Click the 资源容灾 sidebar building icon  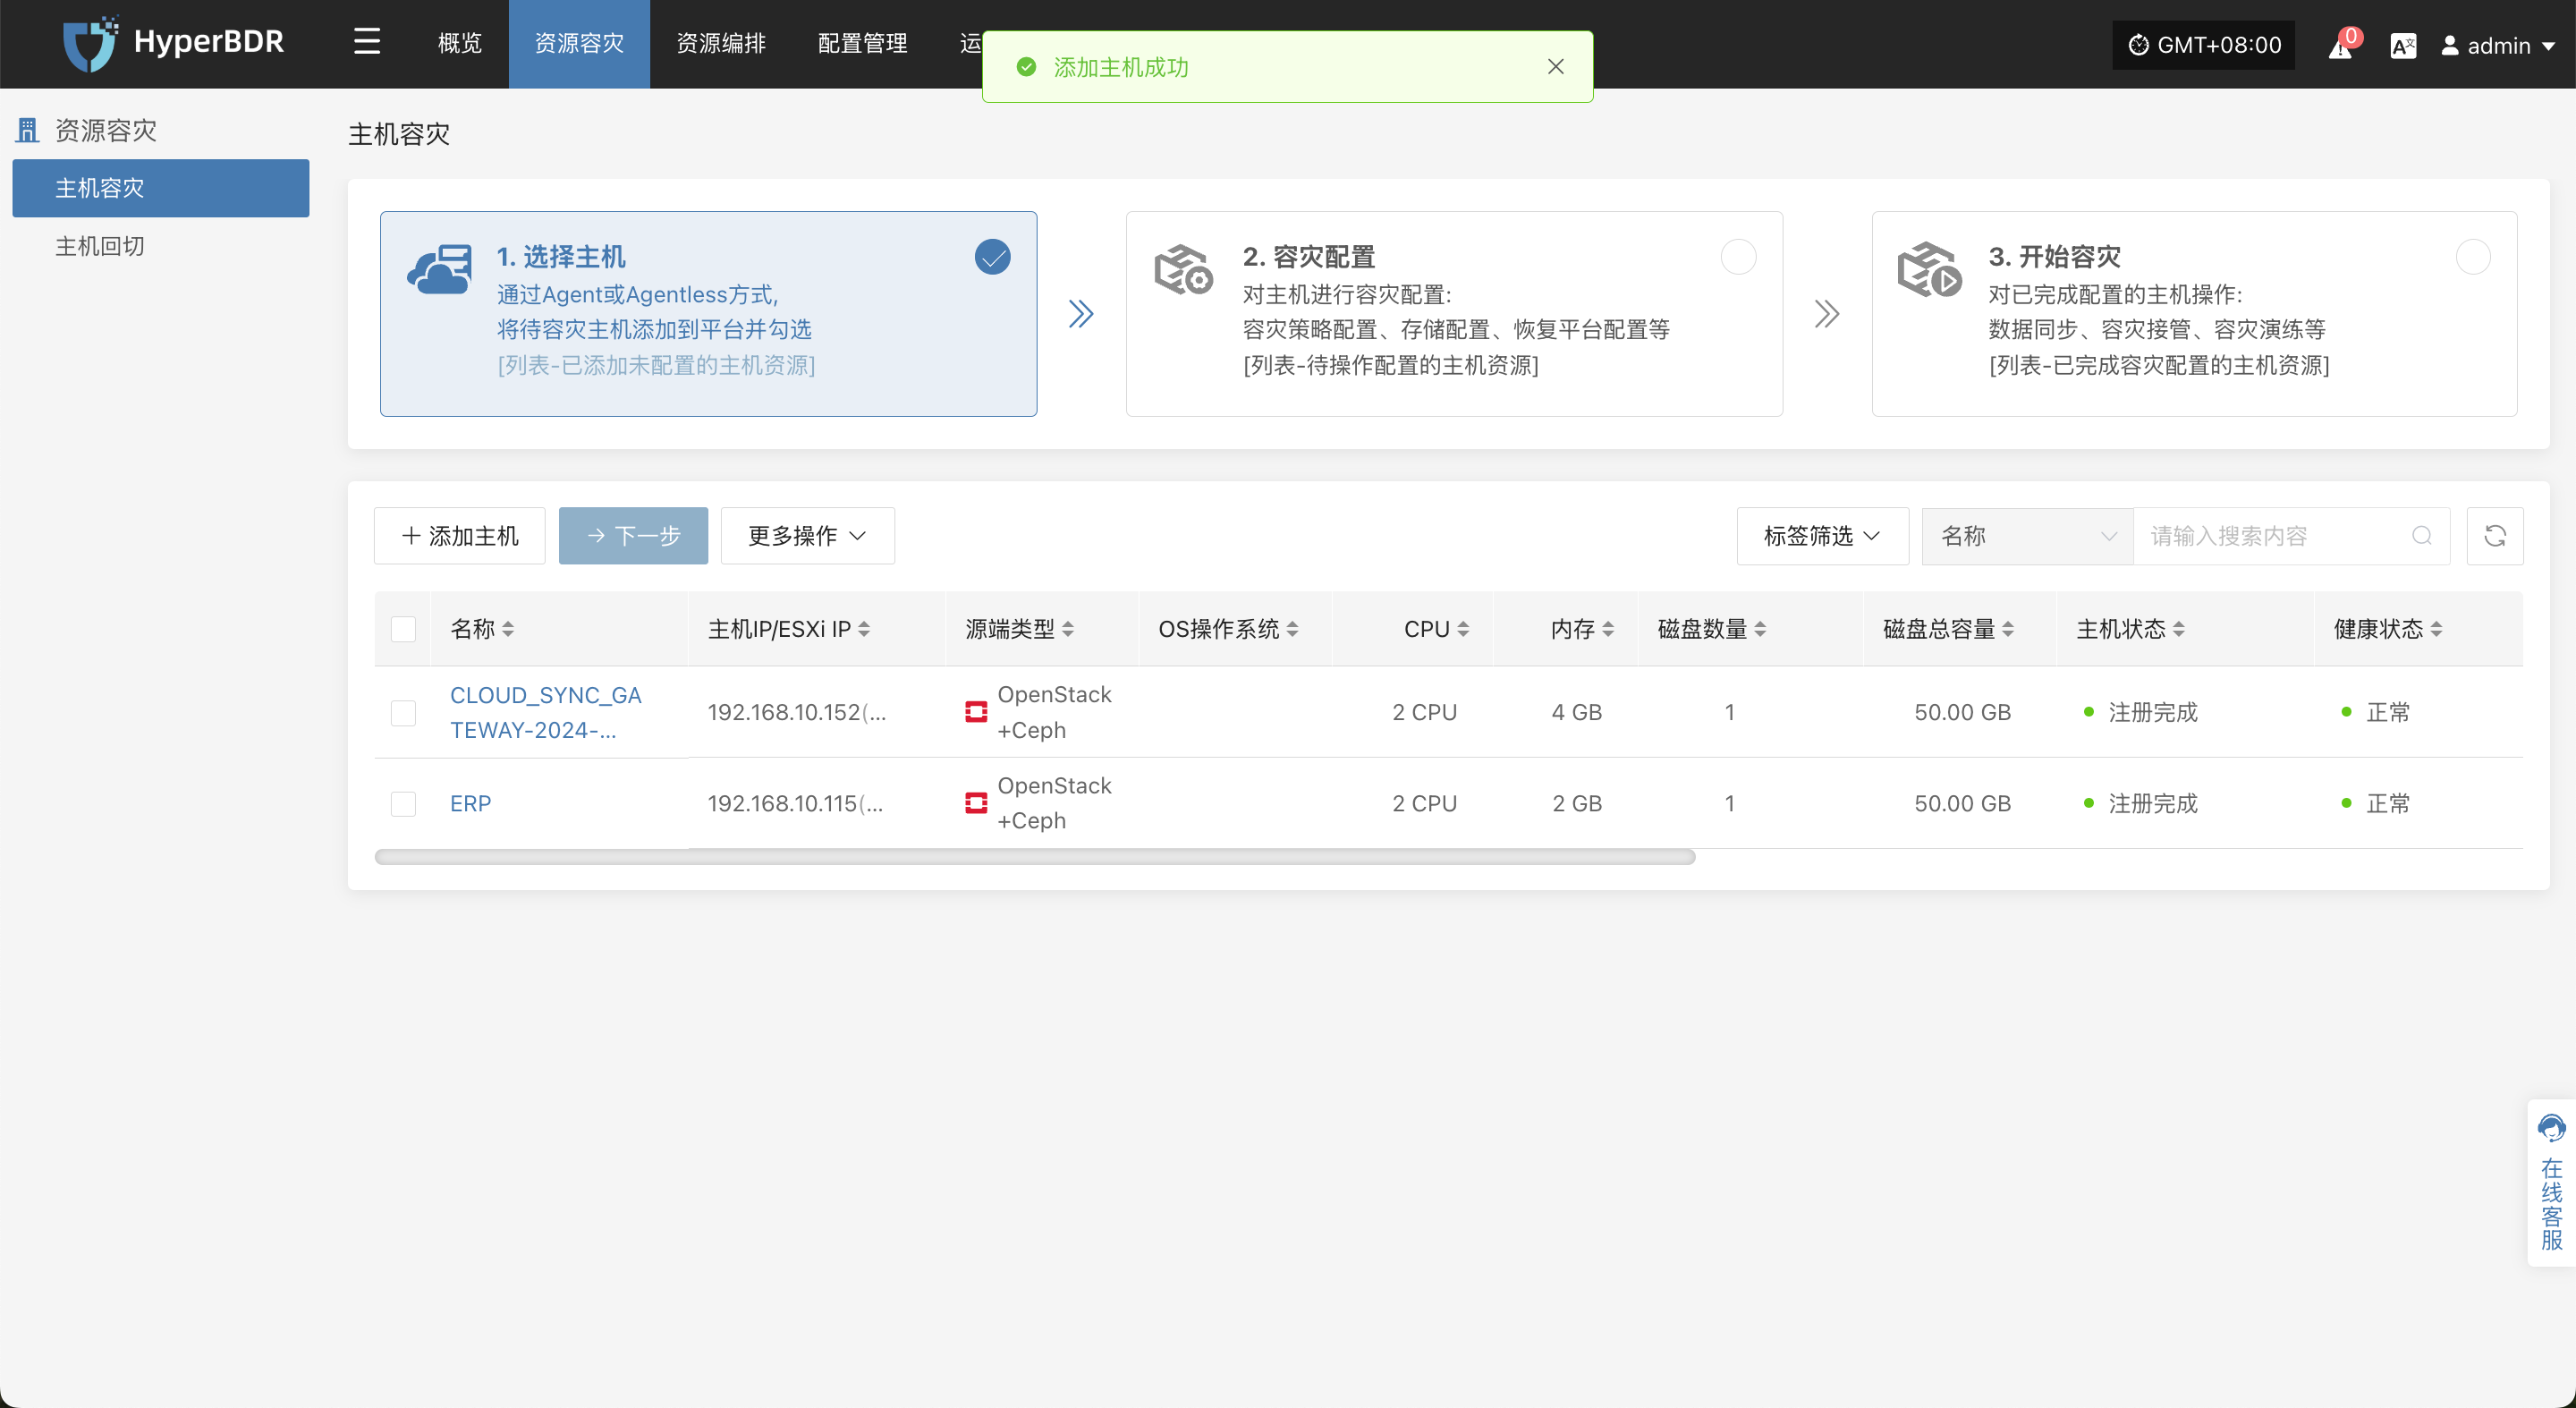tap(27, 130)
